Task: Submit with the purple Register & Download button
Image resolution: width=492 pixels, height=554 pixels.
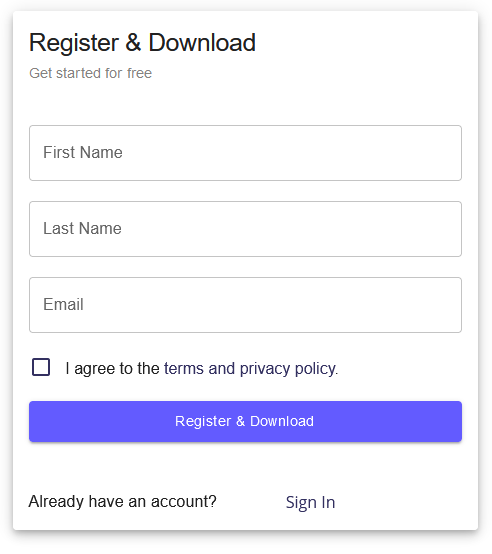Action: (x=245, y=421)
